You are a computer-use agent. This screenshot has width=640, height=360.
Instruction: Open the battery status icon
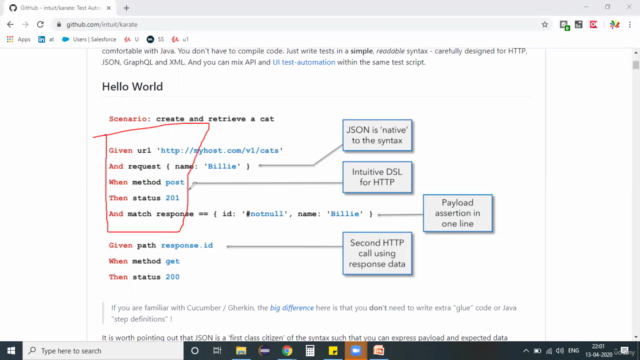click(x=538, y=351)
